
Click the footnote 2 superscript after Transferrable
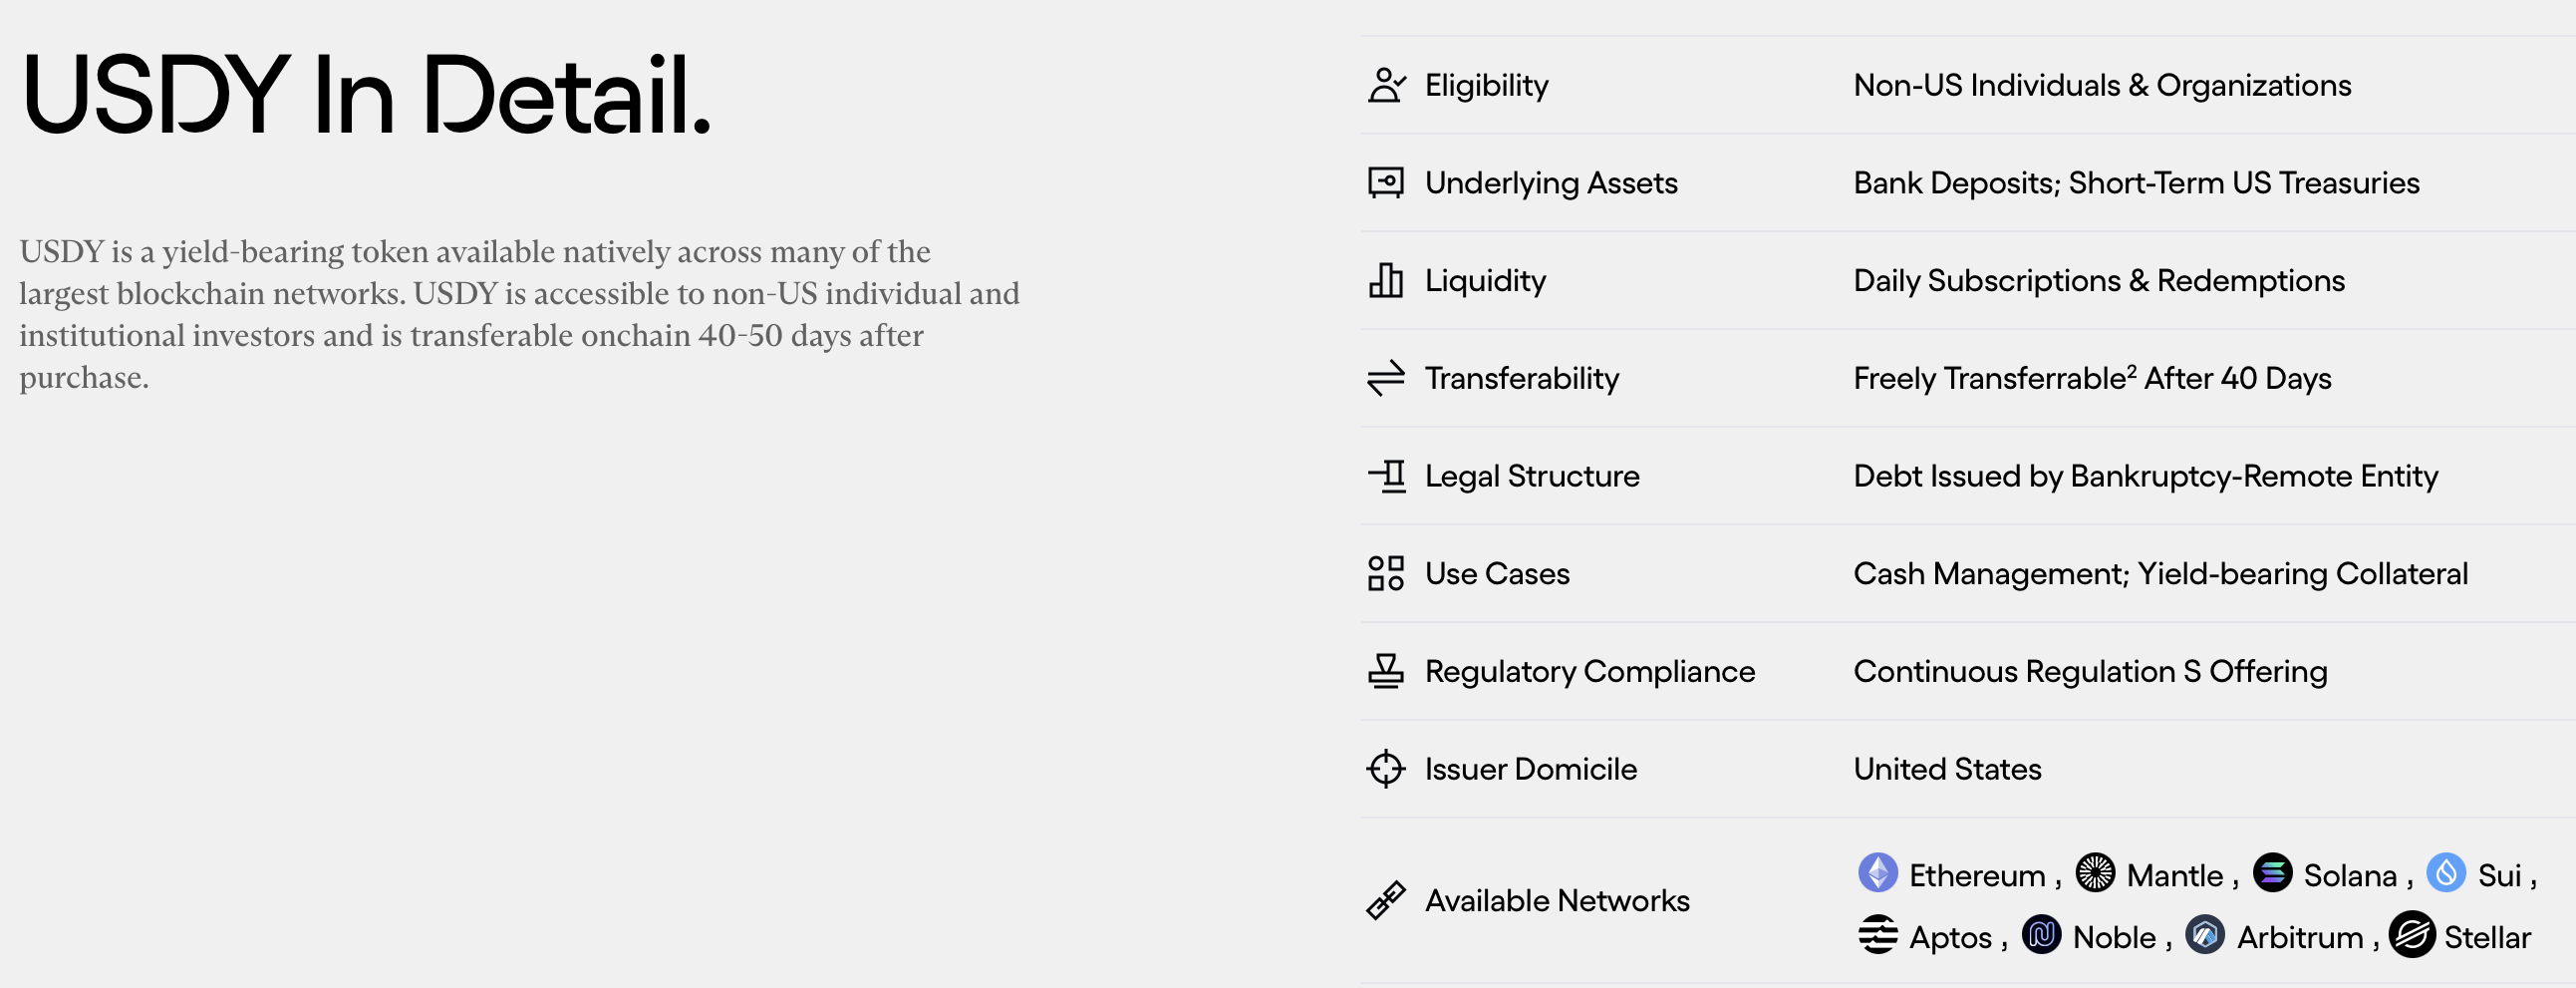tap(2132, 371)
